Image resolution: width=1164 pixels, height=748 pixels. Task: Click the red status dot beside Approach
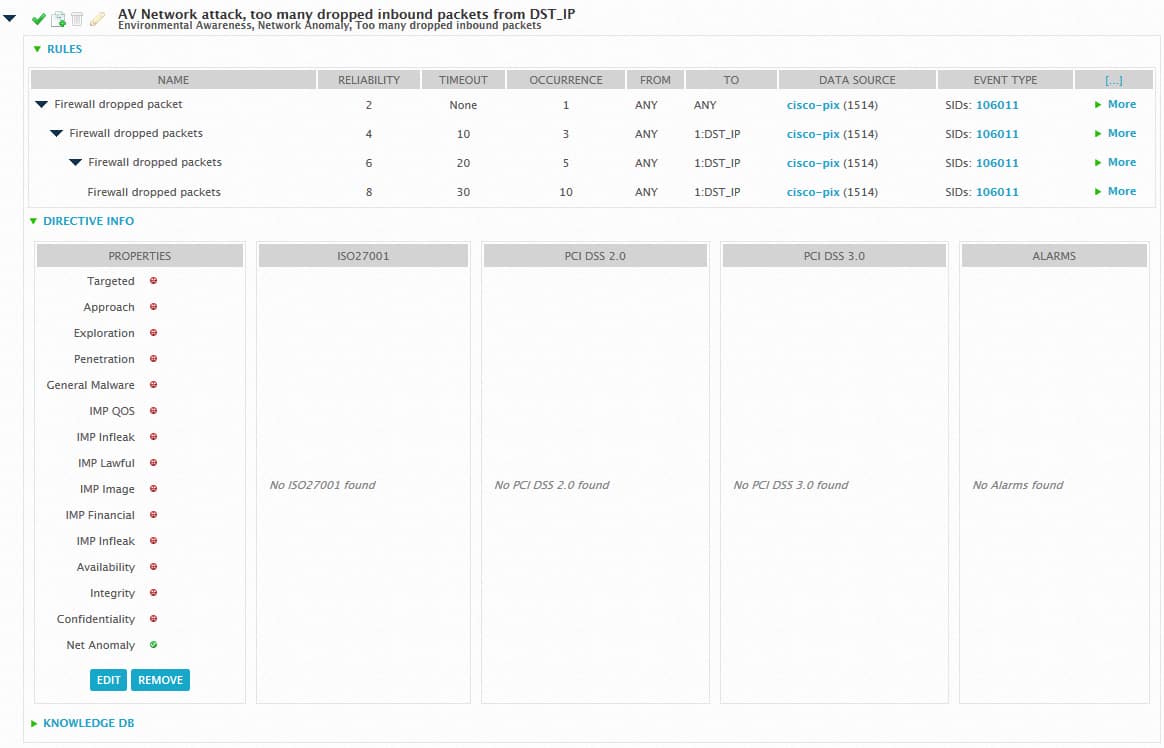(x=154, y=306)
